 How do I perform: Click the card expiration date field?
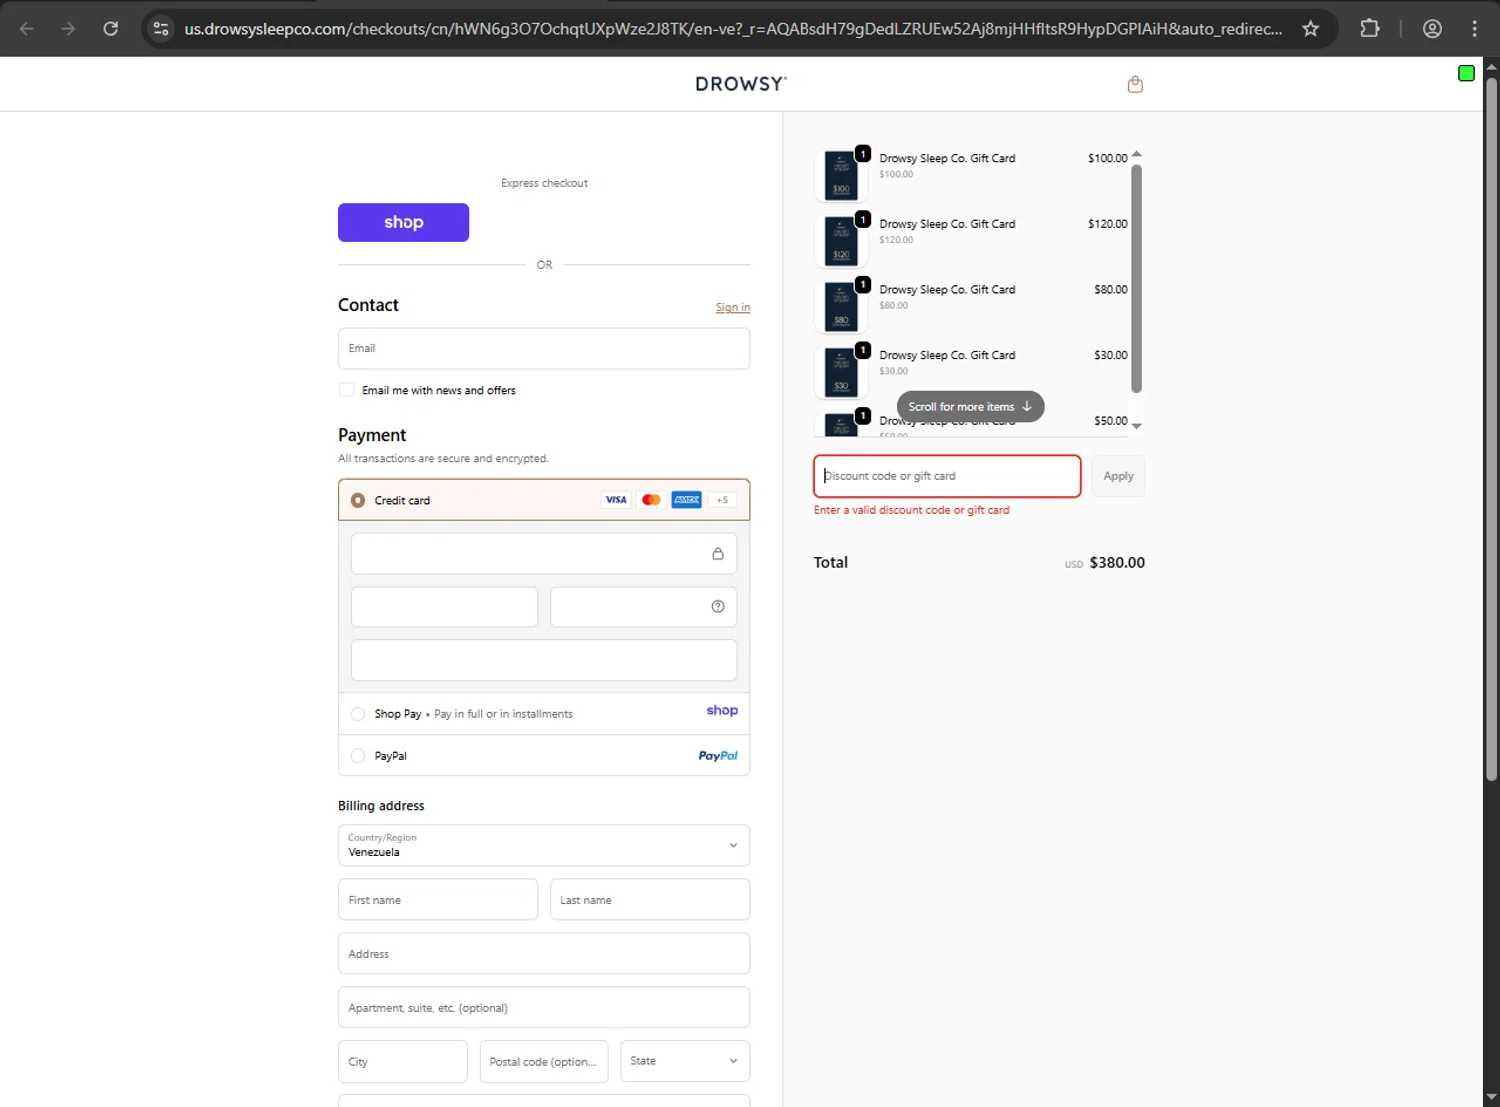click(444, 607)
